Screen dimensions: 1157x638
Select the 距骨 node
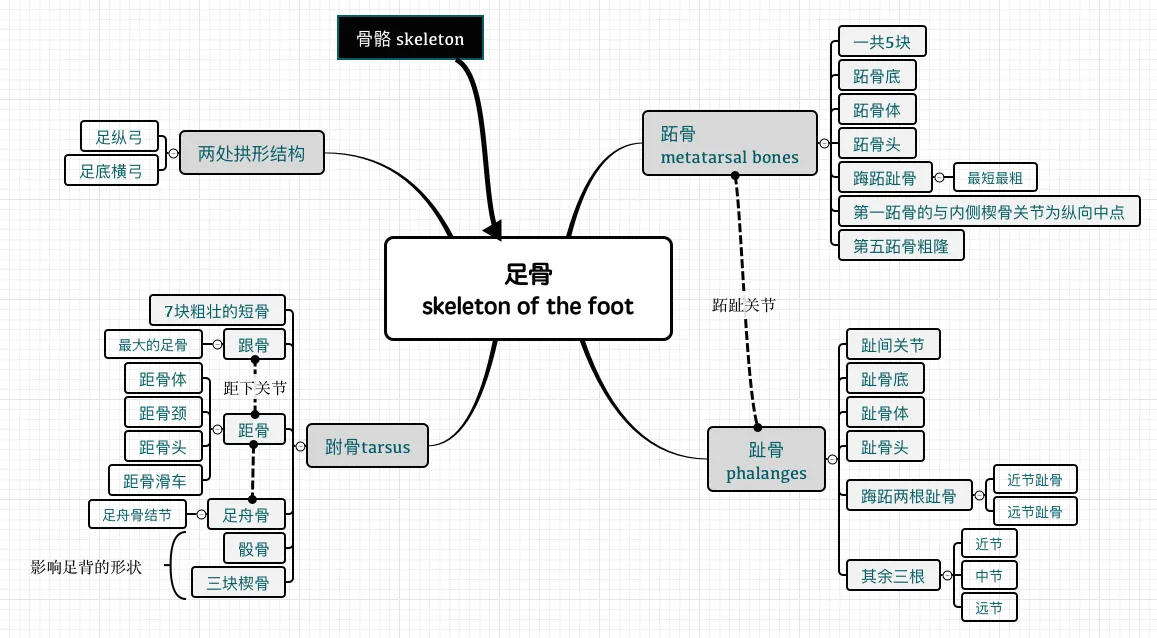255,429
